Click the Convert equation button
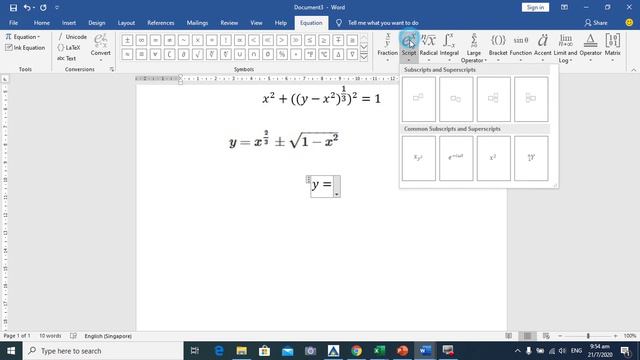This screenshot has height=360, width=640. (100, 47)
